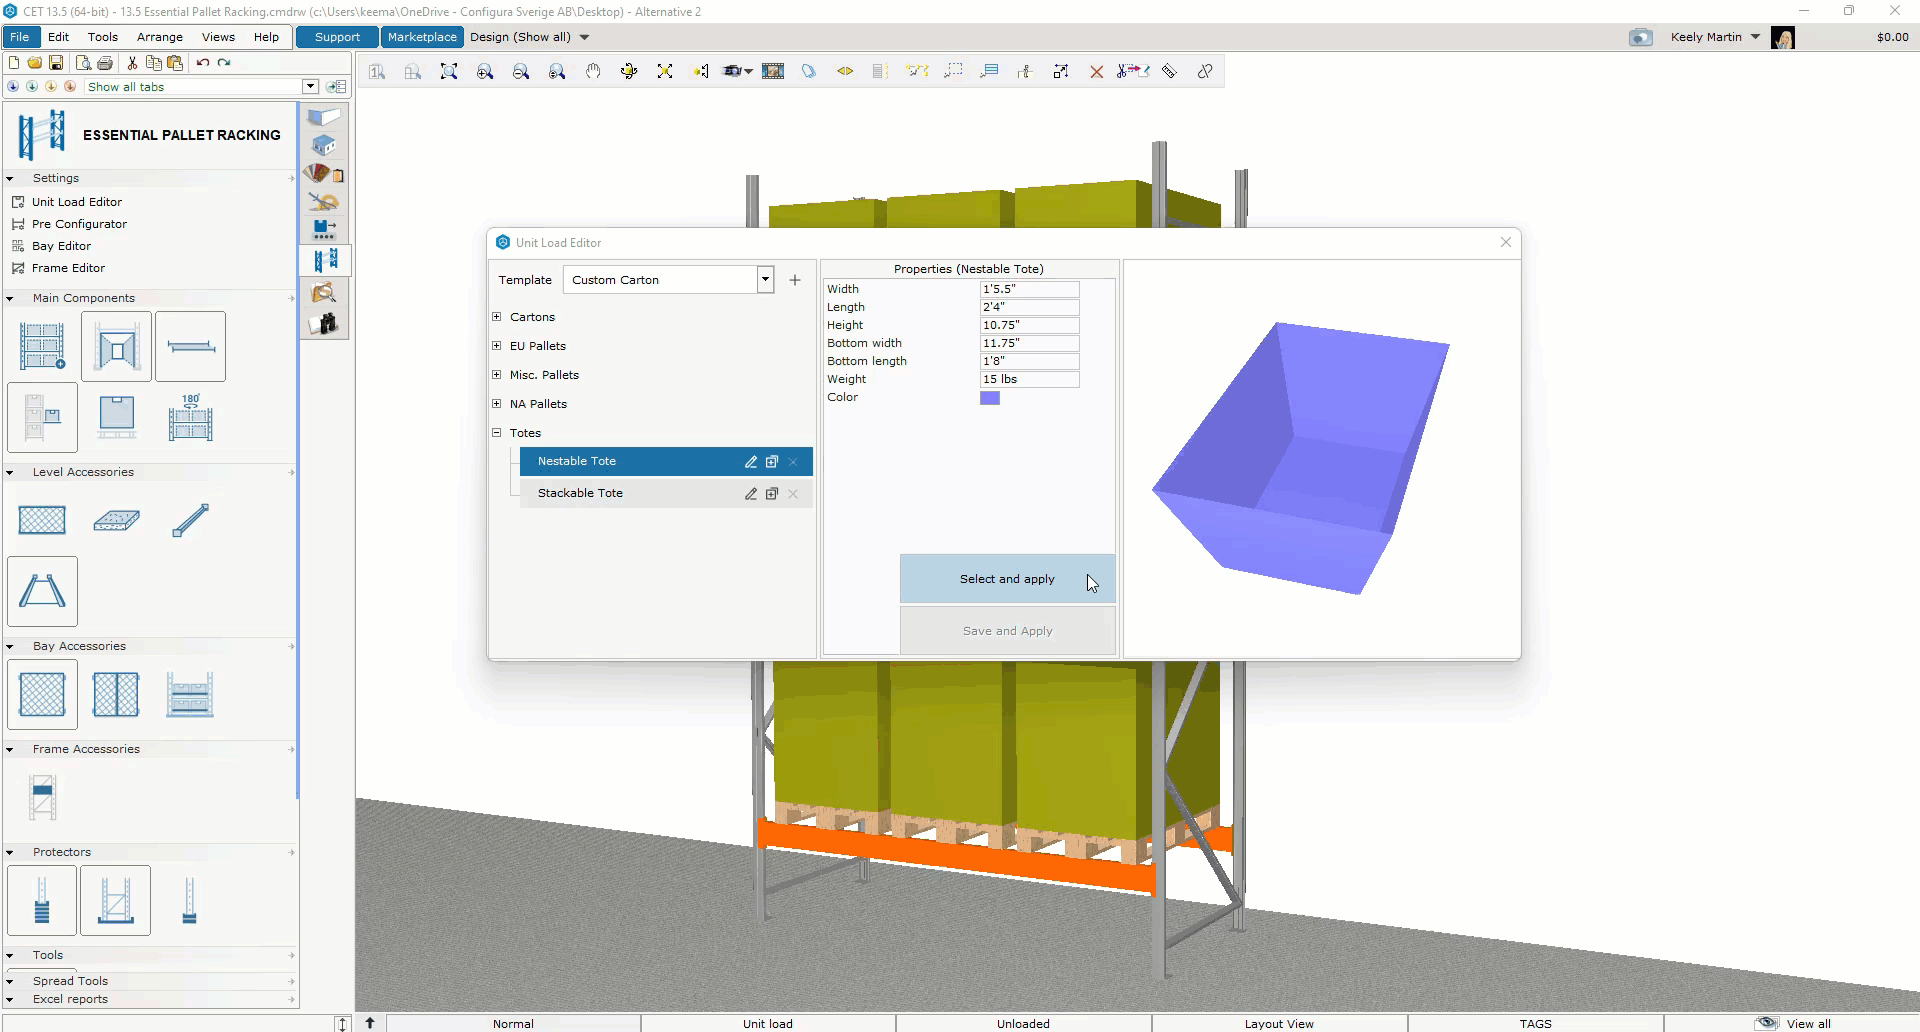
Task: Select the Pan hand tool
Action: 593,71
